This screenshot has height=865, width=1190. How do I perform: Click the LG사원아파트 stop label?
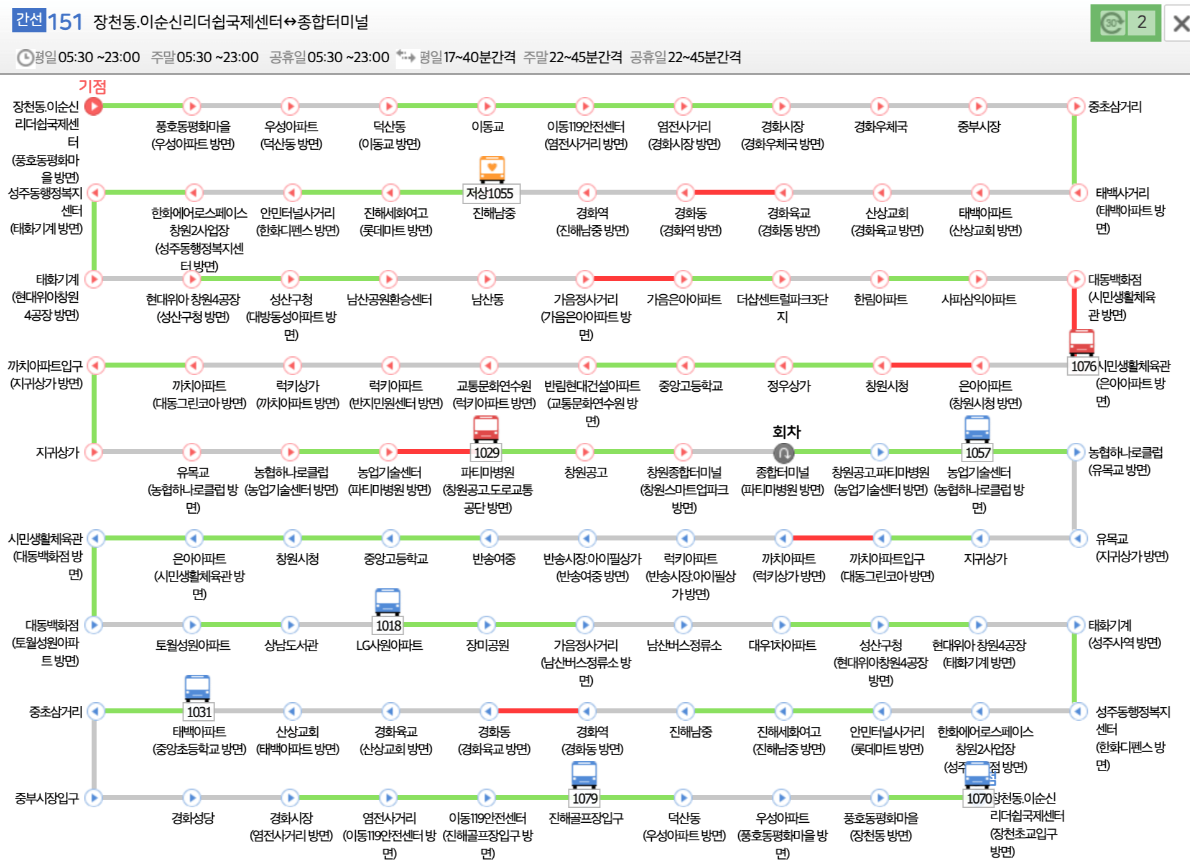point(389,646)
